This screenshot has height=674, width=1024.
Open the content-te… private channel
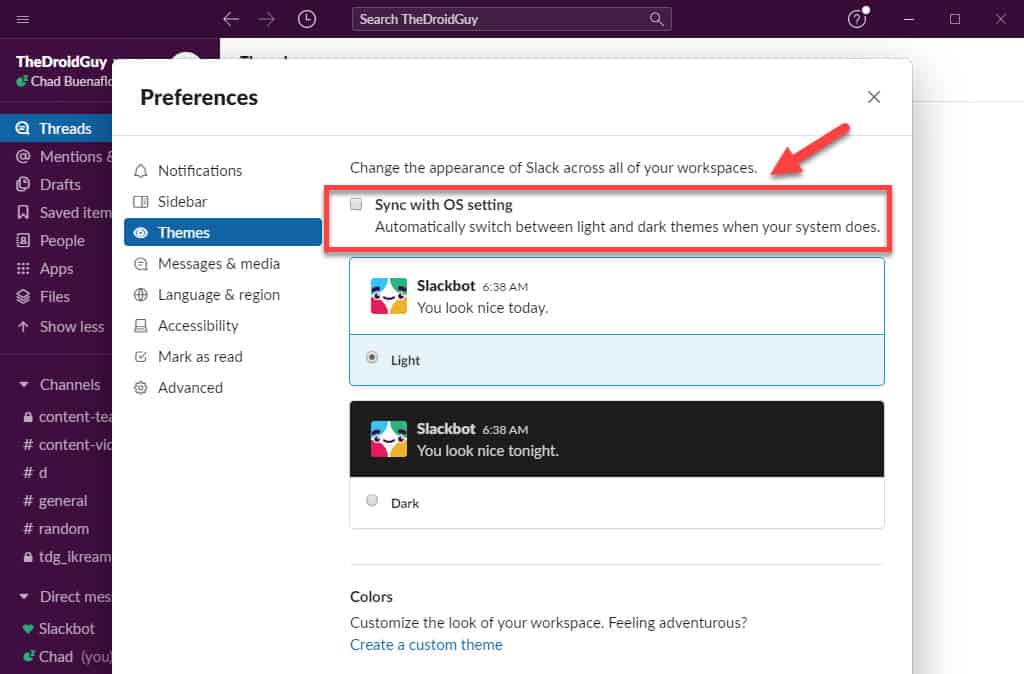(x=56, y=417)
